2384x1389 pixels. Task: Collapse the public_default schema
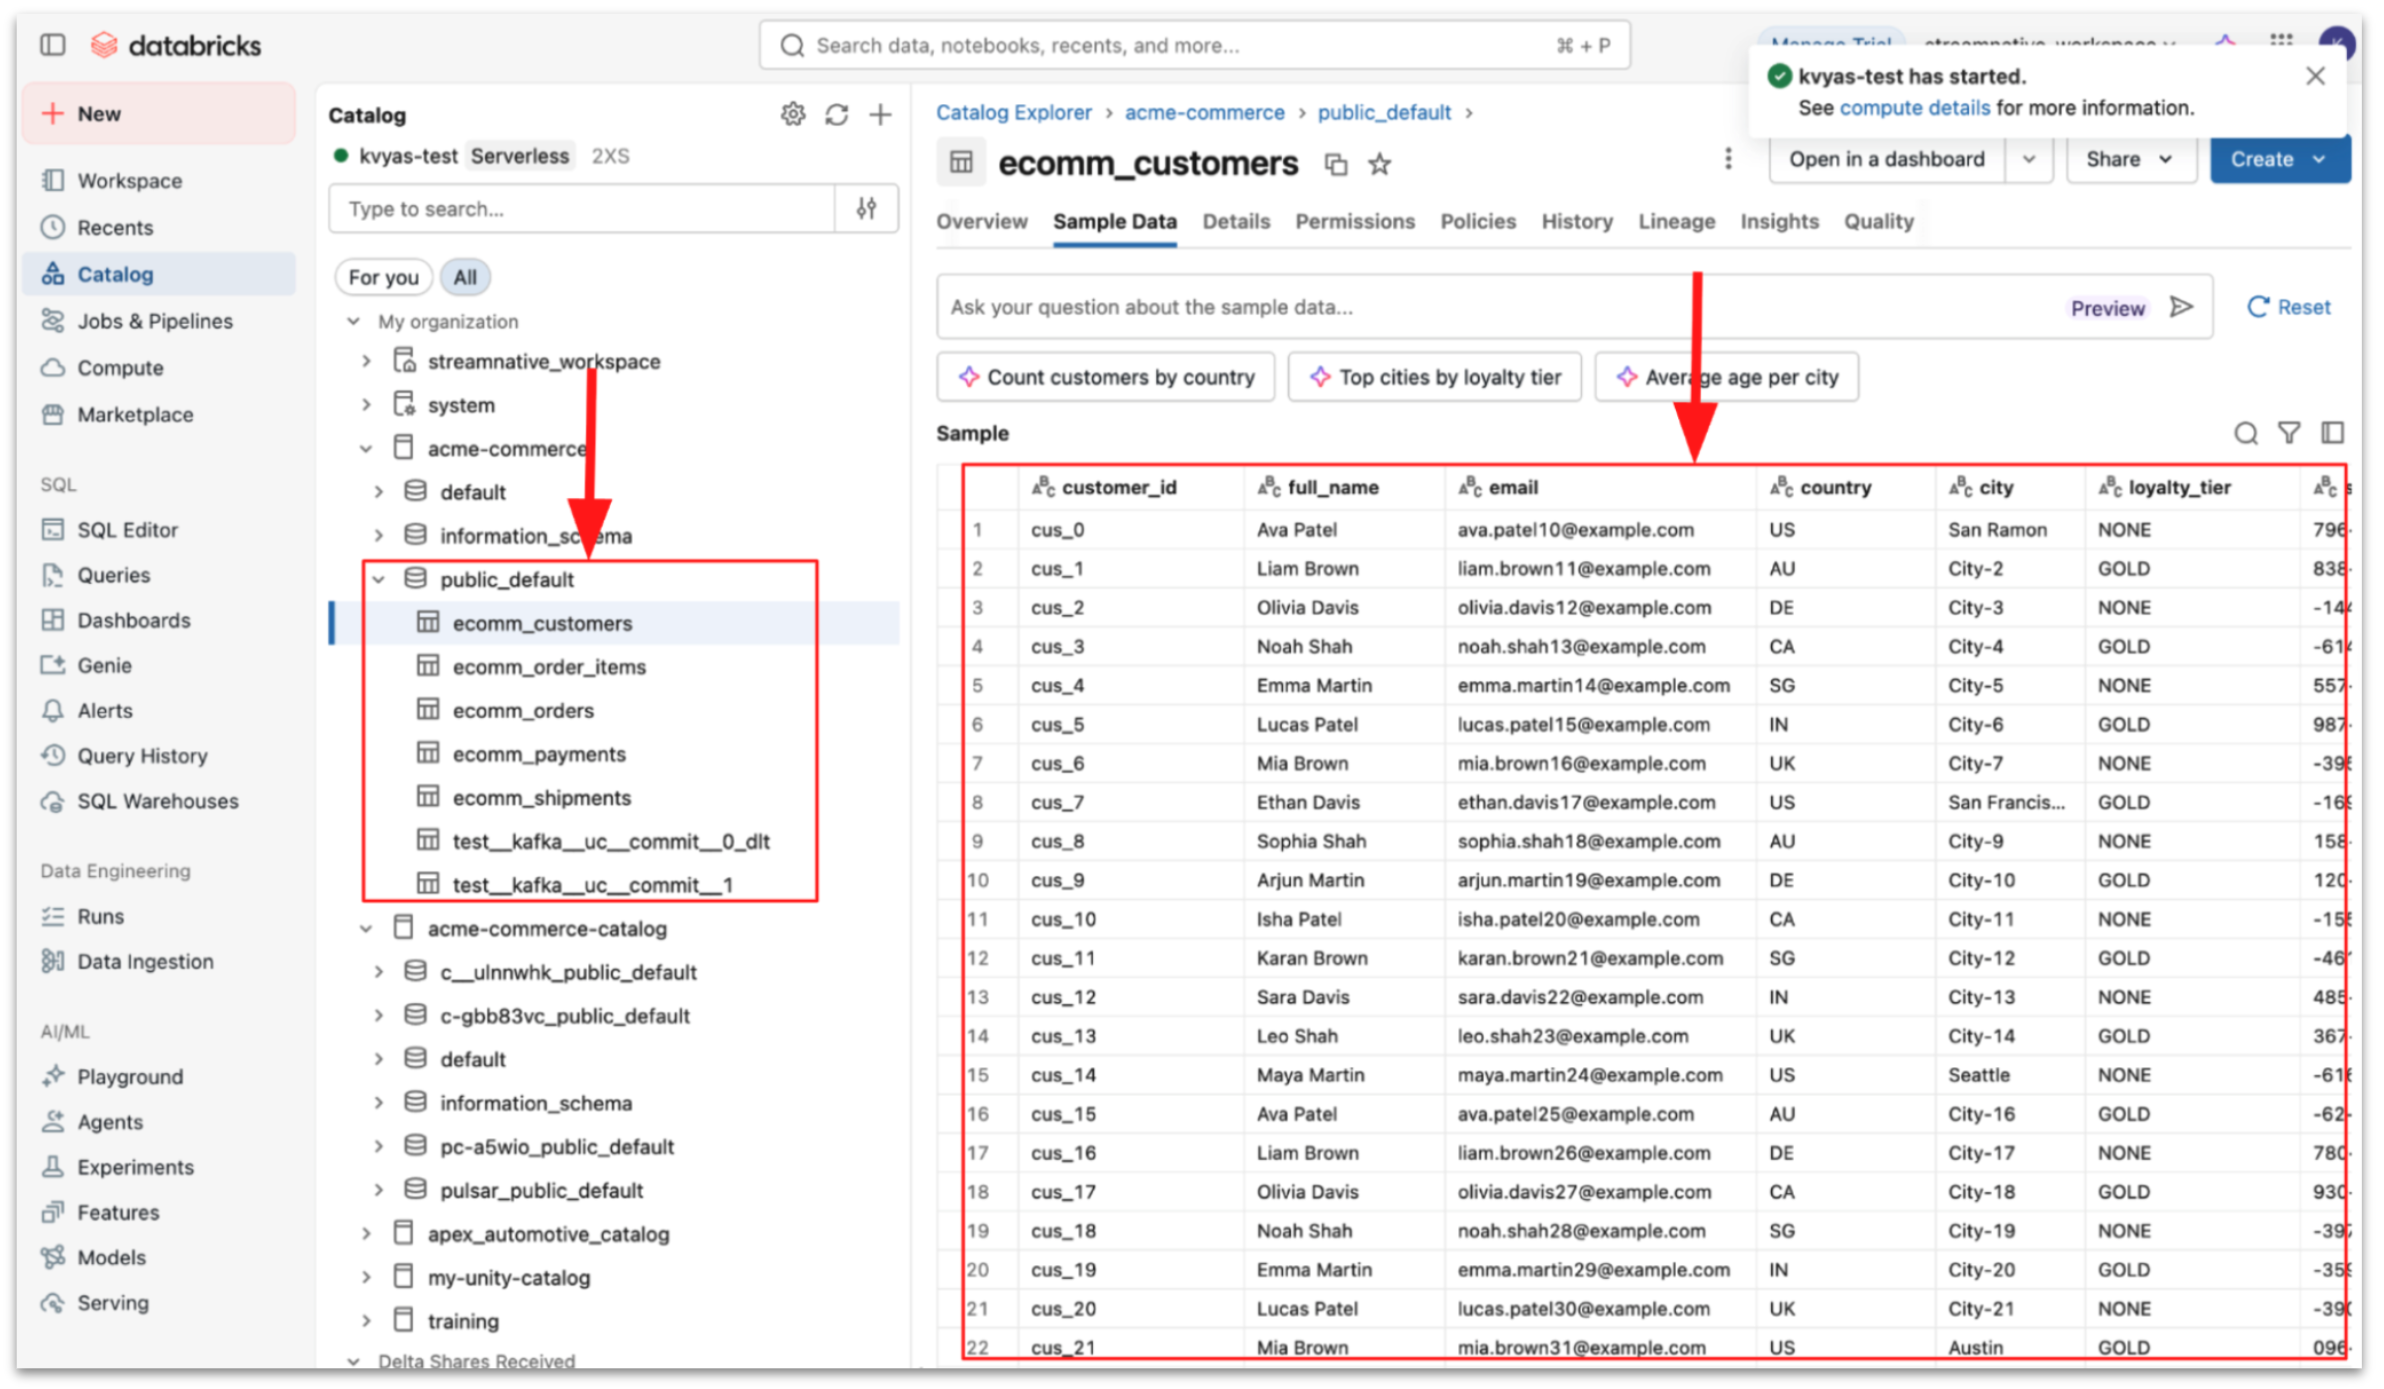pos(379,579)
